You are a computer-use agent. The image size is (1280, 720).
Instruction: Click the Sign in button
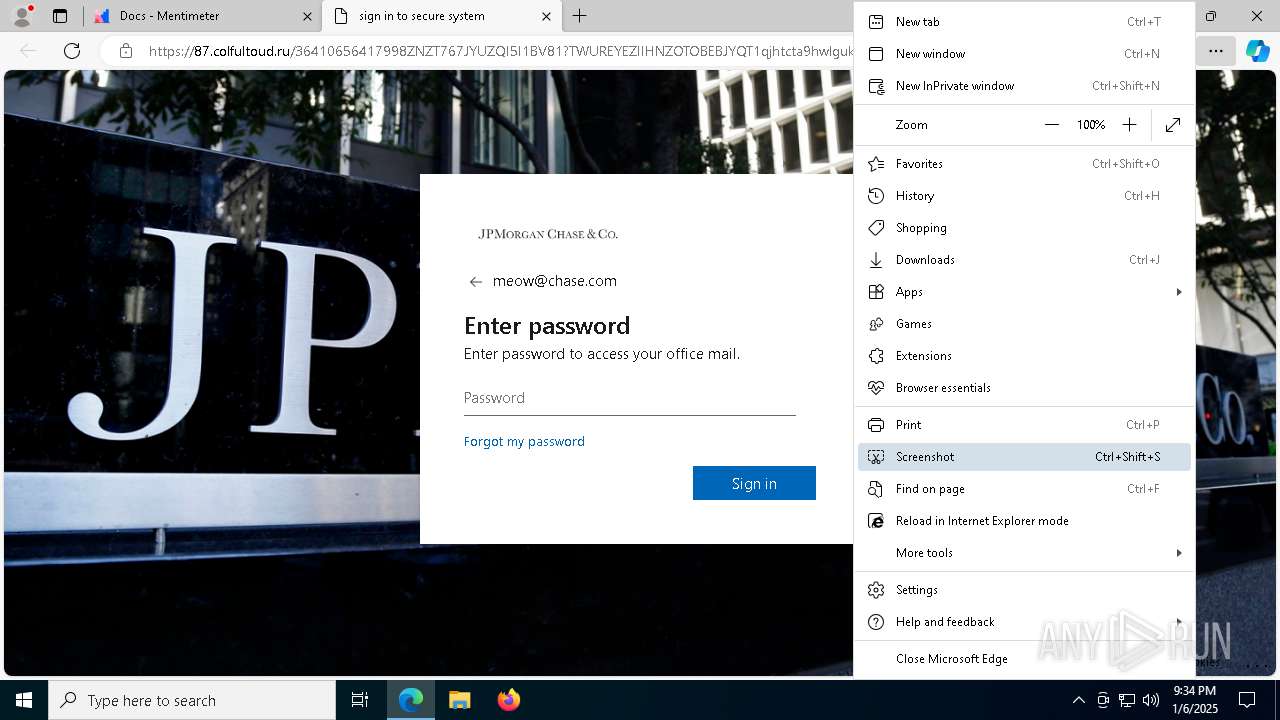754,483
